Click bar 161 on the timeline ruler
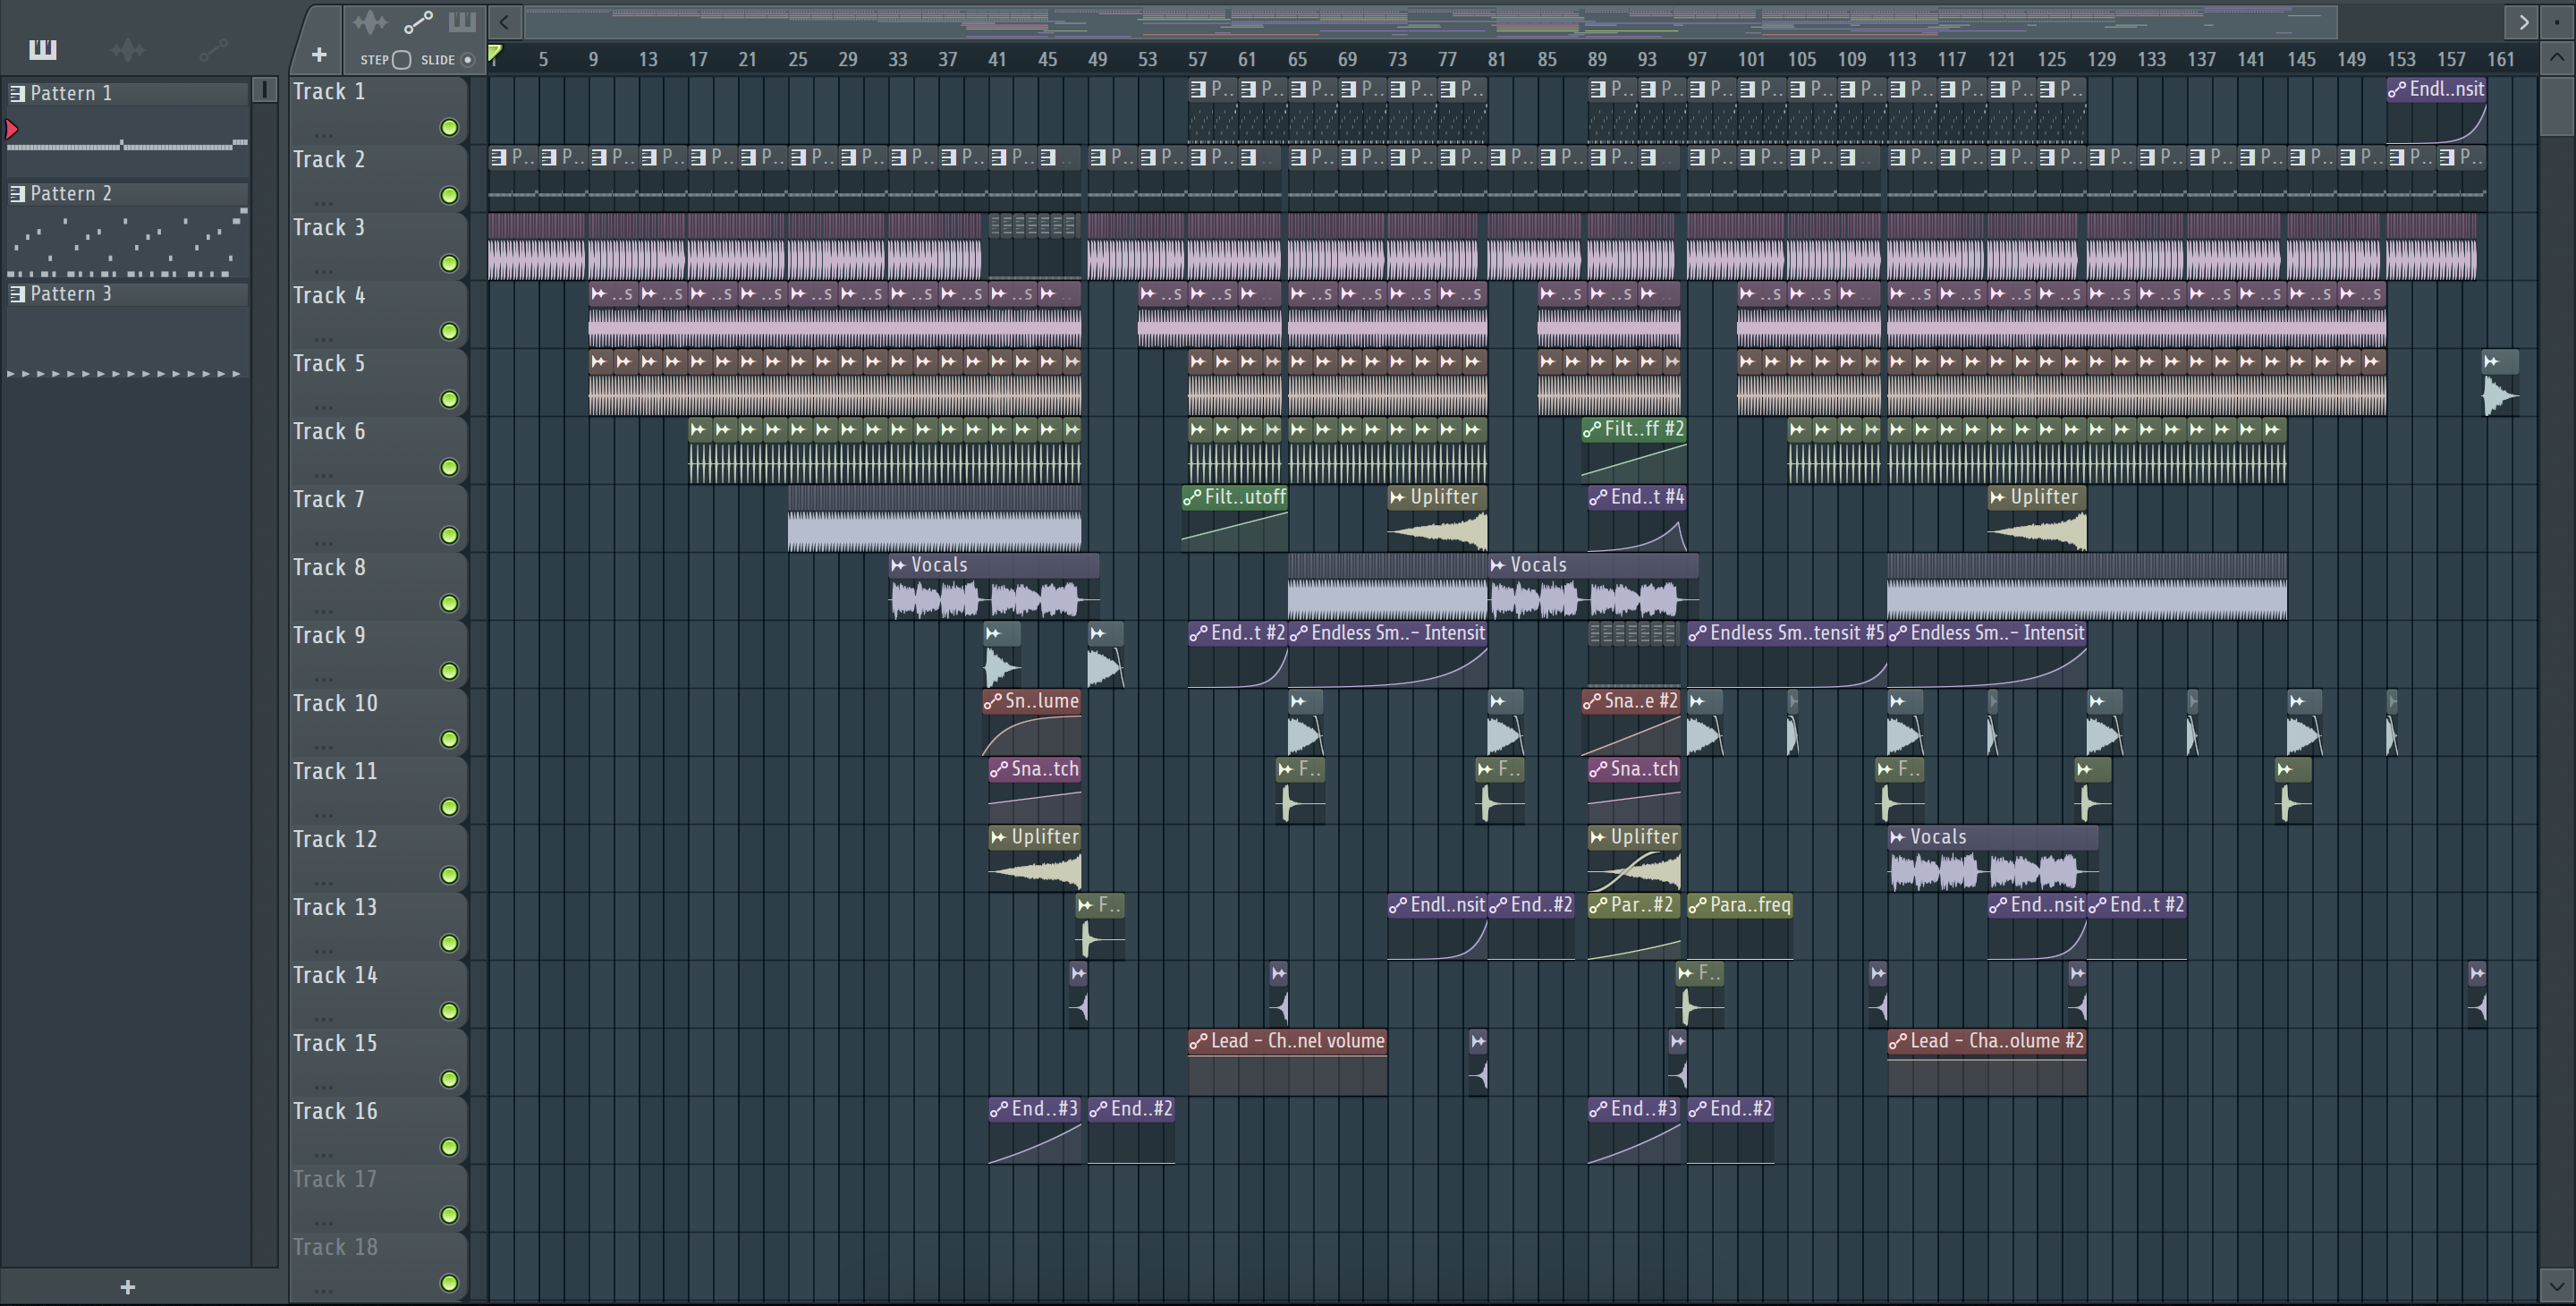Viewport: 2576px width, 1306px height. [x=2501, y=59]
